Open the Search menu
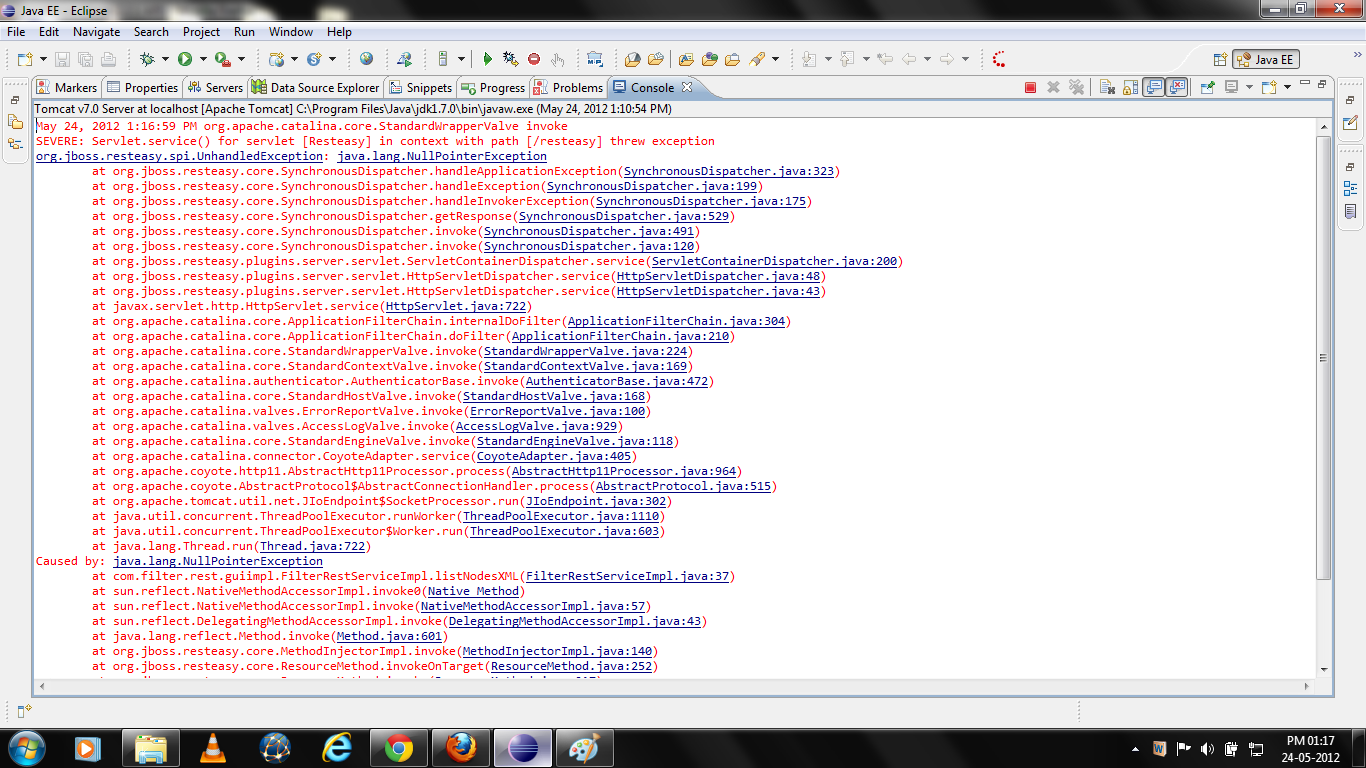Image resolution: width=1366 pixels, height=768 pixels. click(x=151, y=32)
